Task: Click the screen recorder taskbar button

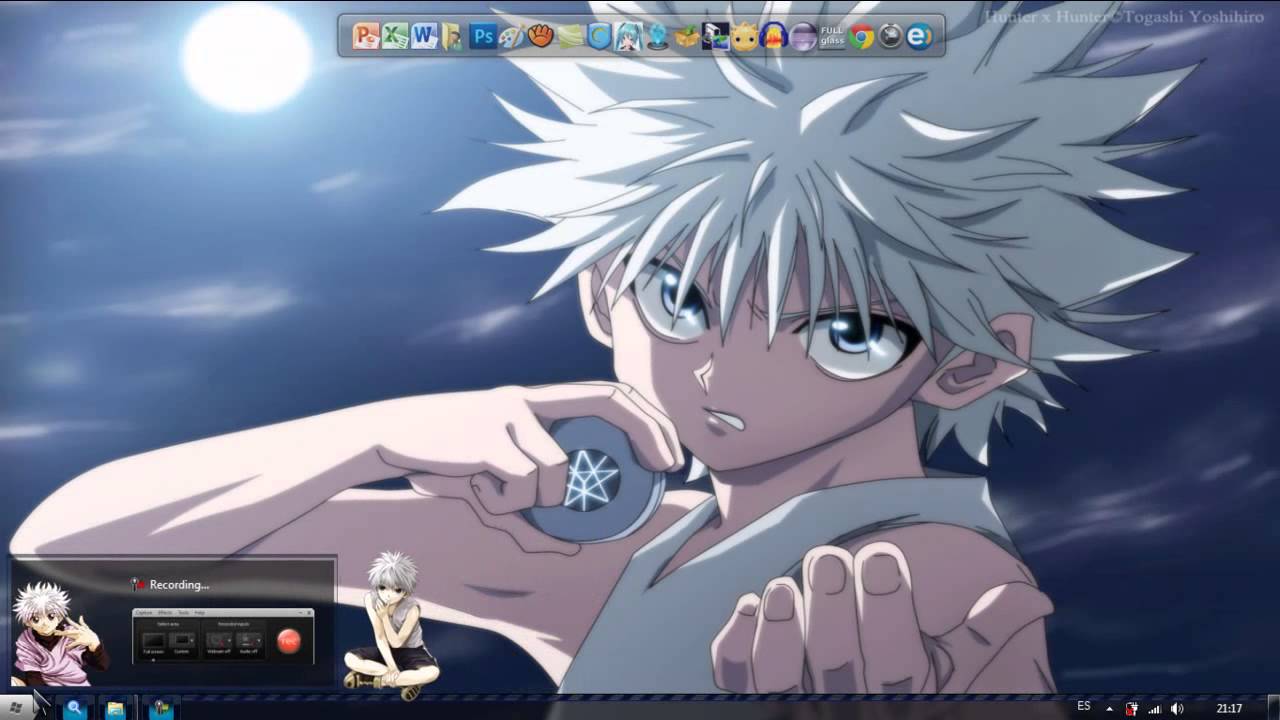Action: 161,708
